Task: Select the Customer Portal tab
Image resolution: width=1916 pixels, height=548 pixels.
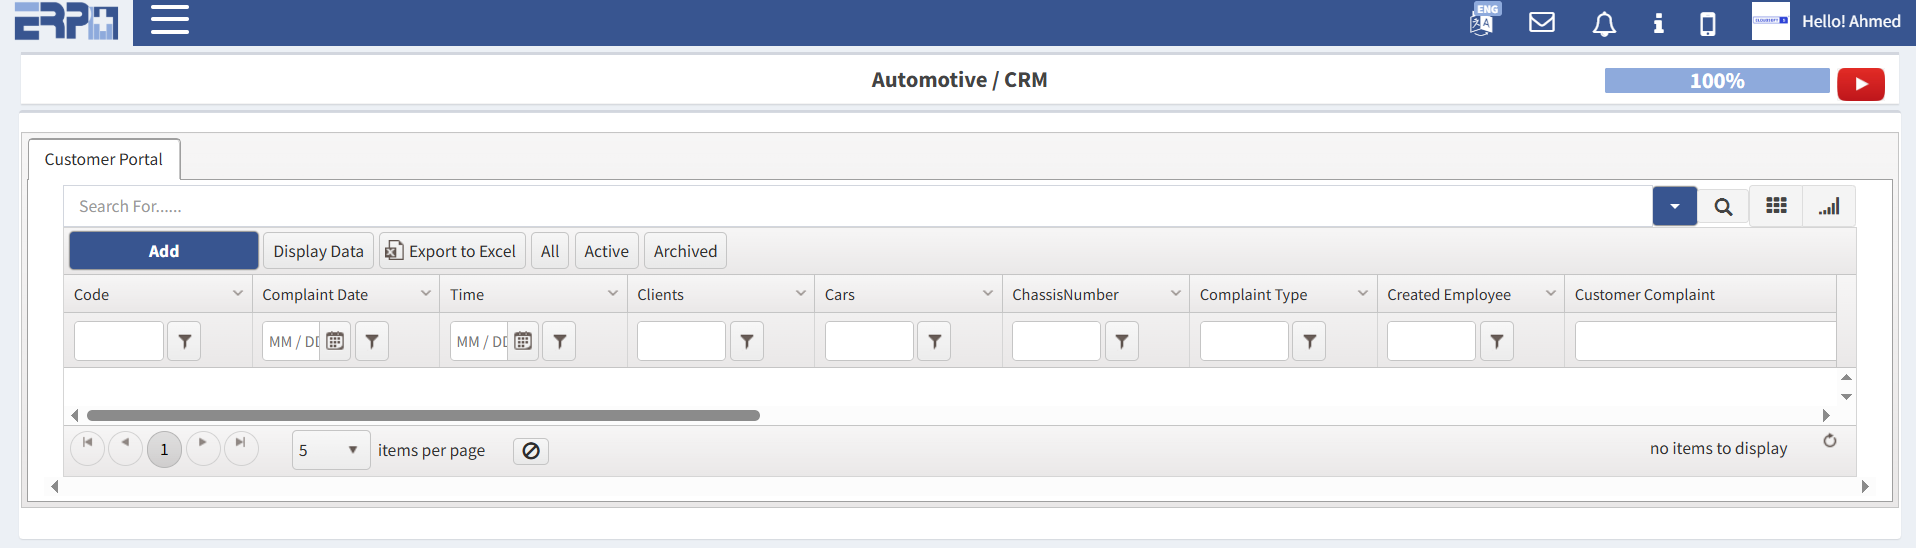Action: pyautogui.click(x=104, y=159)
